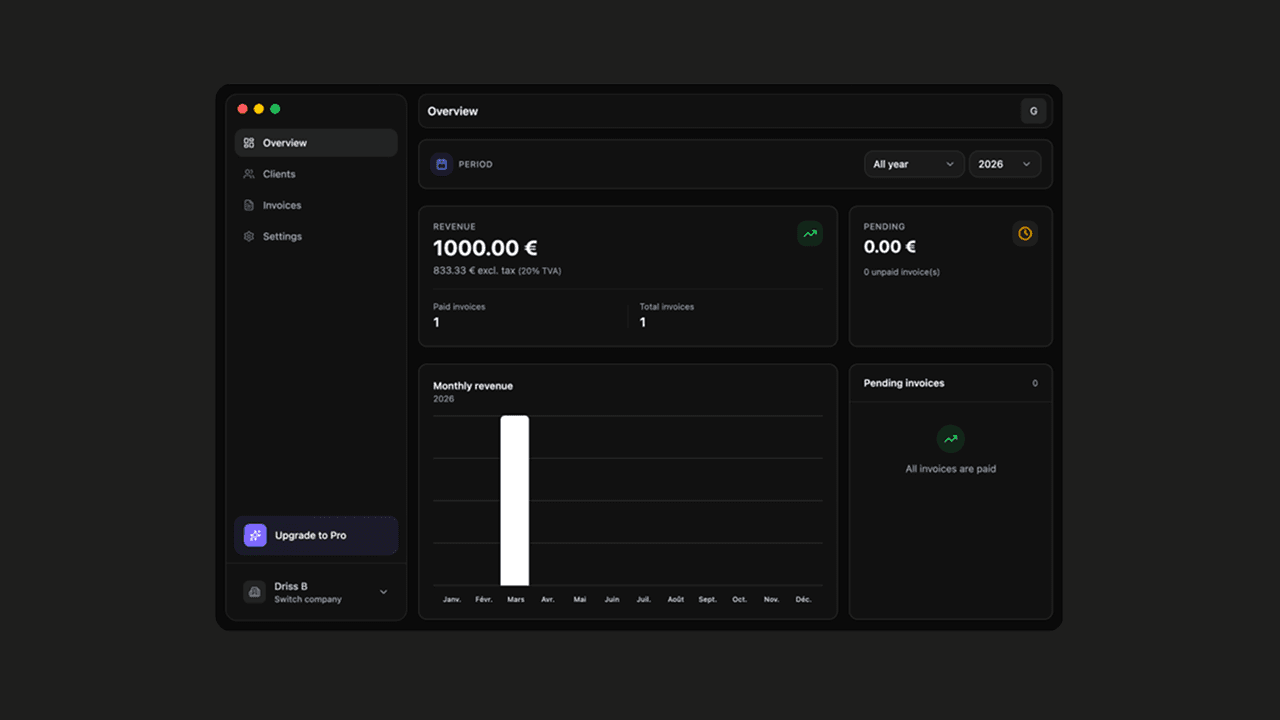Click the green icon above All invoices are paid

pyautogui.click(x=950, y=439)
